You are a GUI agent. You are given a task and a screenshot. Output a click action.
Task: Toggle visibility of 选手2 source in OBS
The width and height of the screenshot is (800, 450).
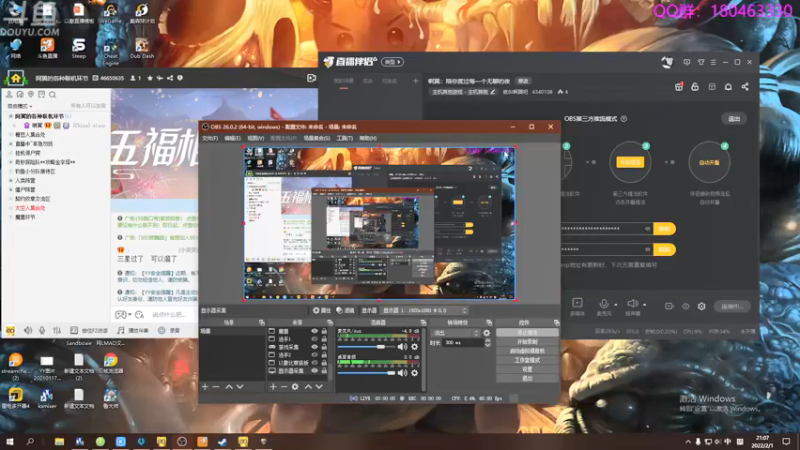(x=314, y=355)
